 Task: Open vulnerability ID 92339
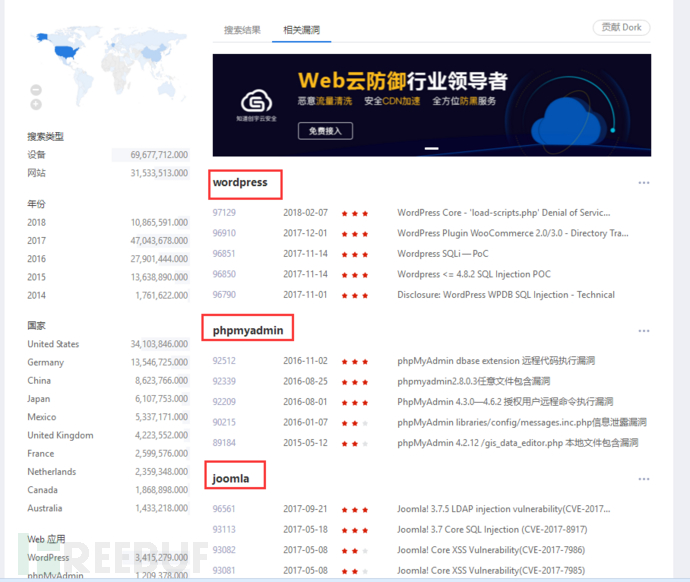tap(224, 381)
